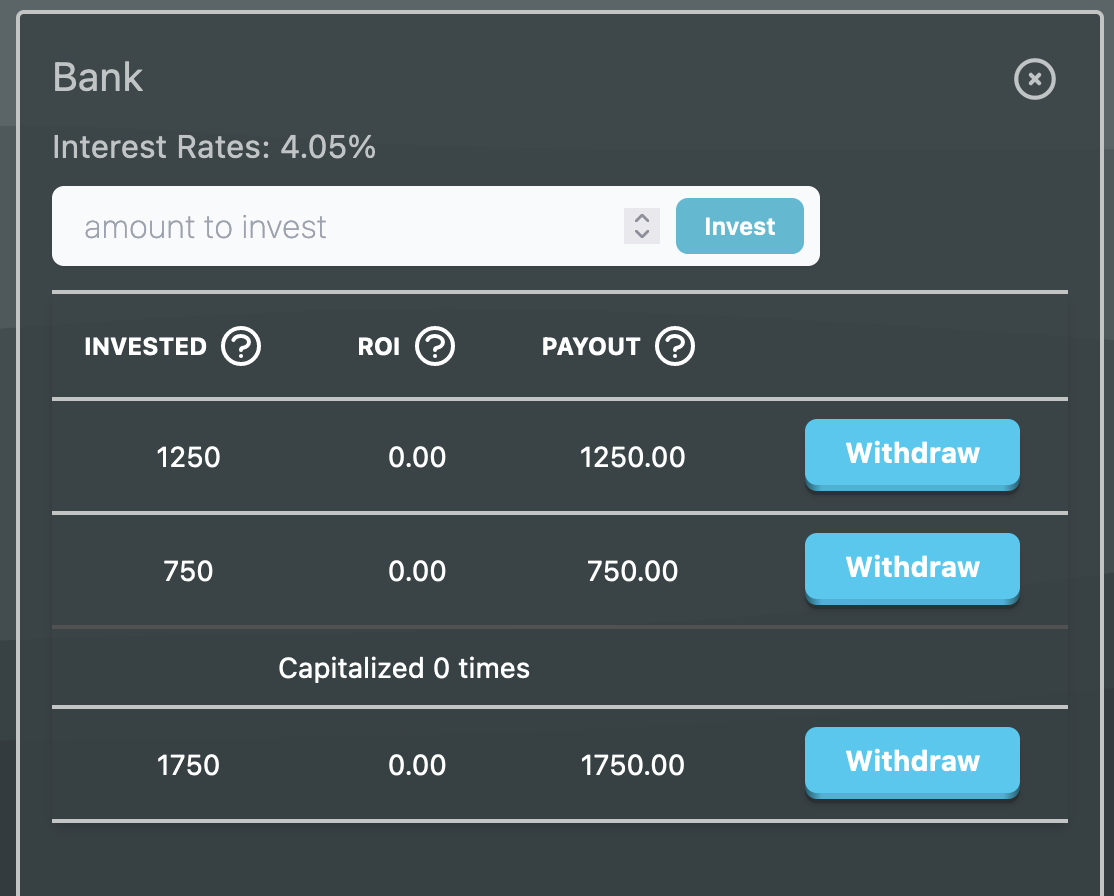The image size is (1114, 896).
Task: Click the Interest Rates 4.05% text
Action: click(x=214, y=148)
